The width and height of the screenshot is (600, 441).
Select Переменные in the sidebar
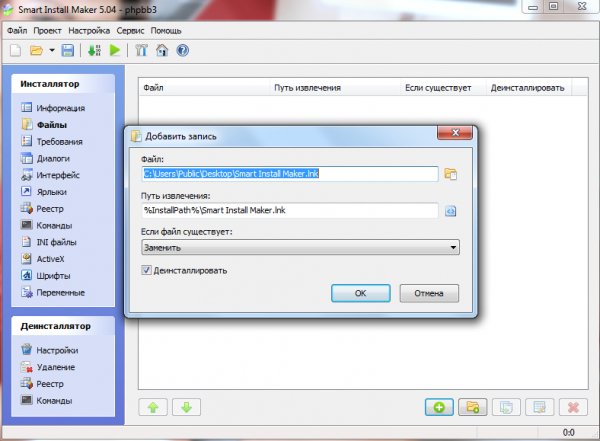60,293
